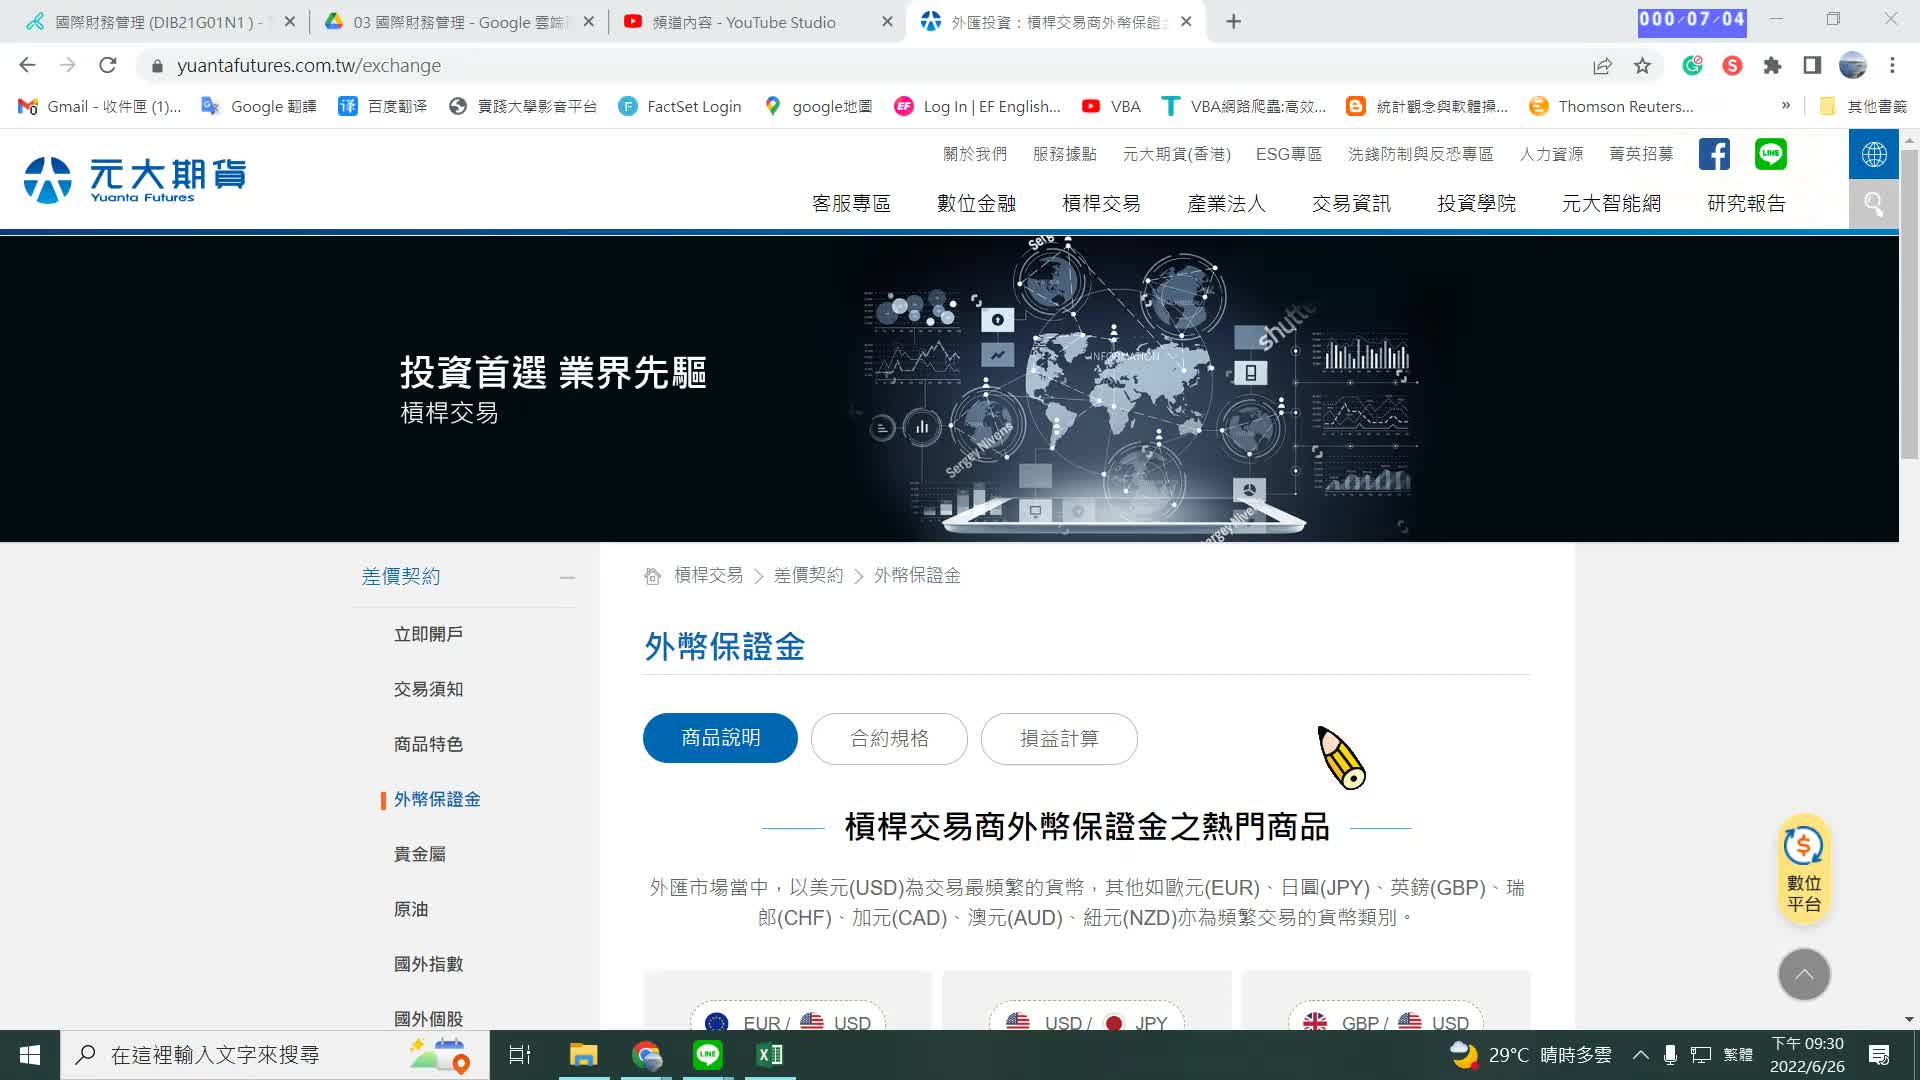Click the Chrome taskbar icon
Viewport: 1920px width, 1080px height.
click(x=646, y=1055)
